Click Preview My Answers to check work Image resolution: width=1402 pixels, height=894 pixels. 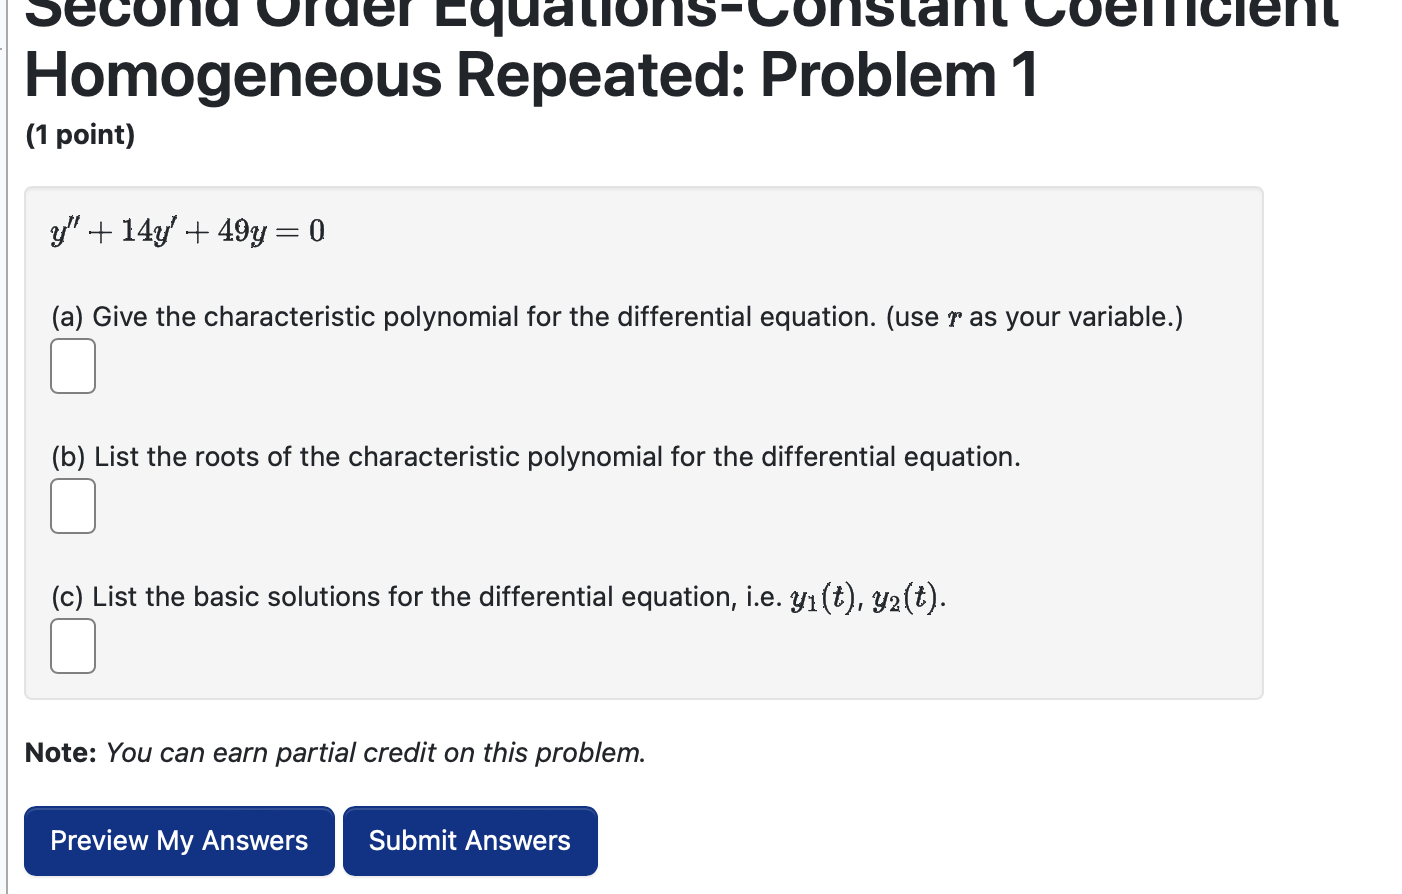pos(179,840)
